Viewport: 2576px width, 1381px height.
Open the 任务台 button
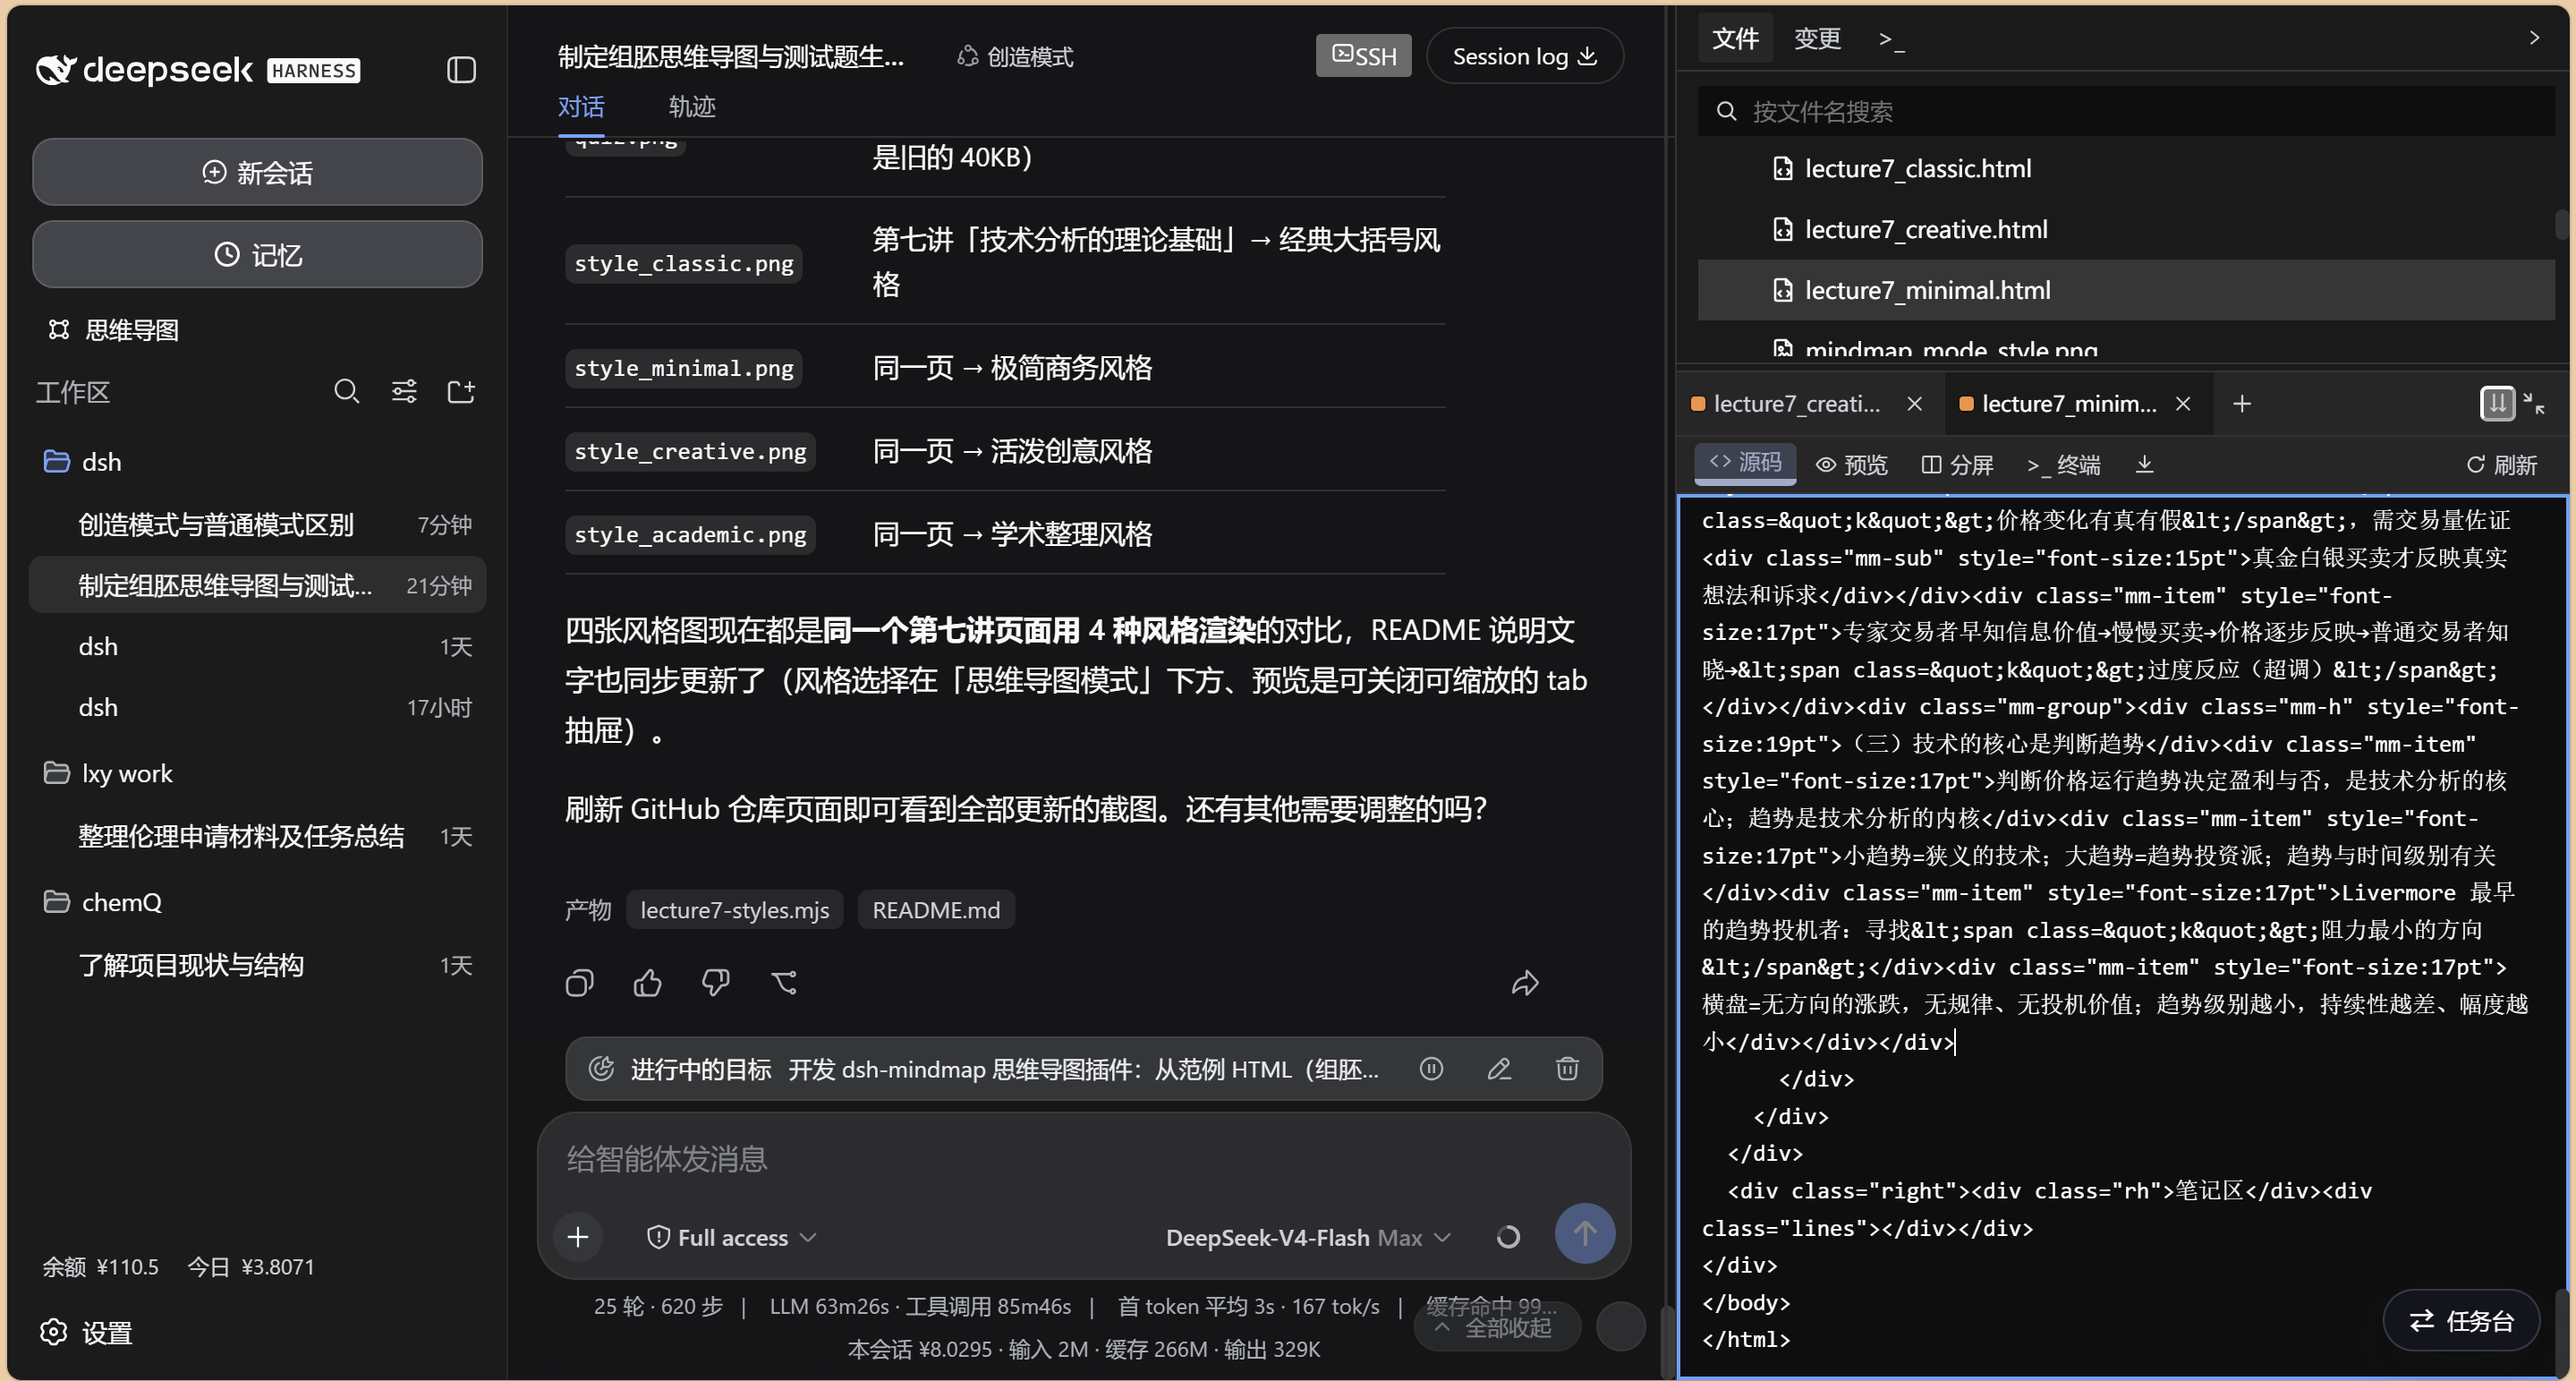(2461, 1321)
